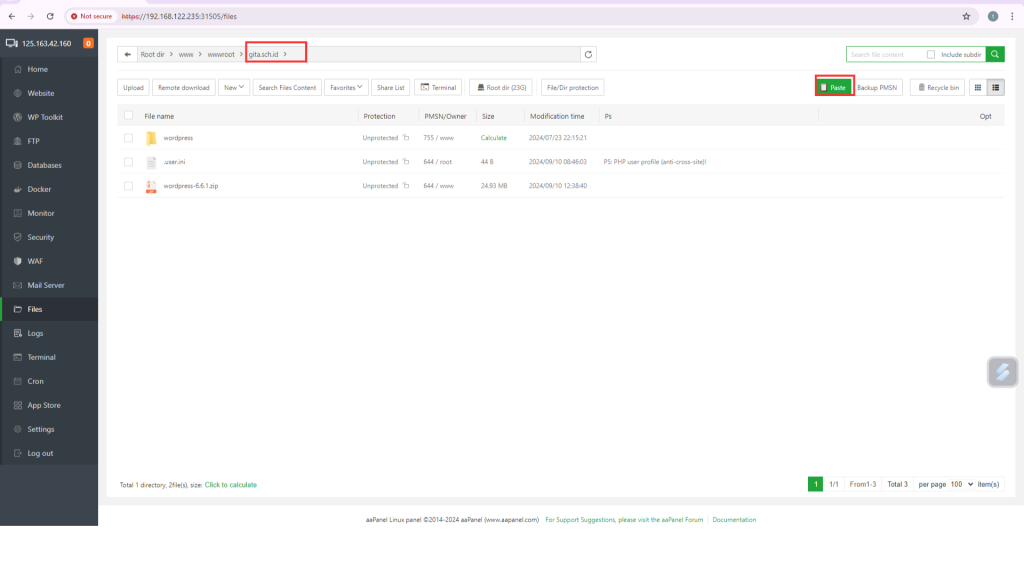The width and height of the screenshot is (1024, 576).
Task: Open the Recycle bin
Action: (938, 87)
